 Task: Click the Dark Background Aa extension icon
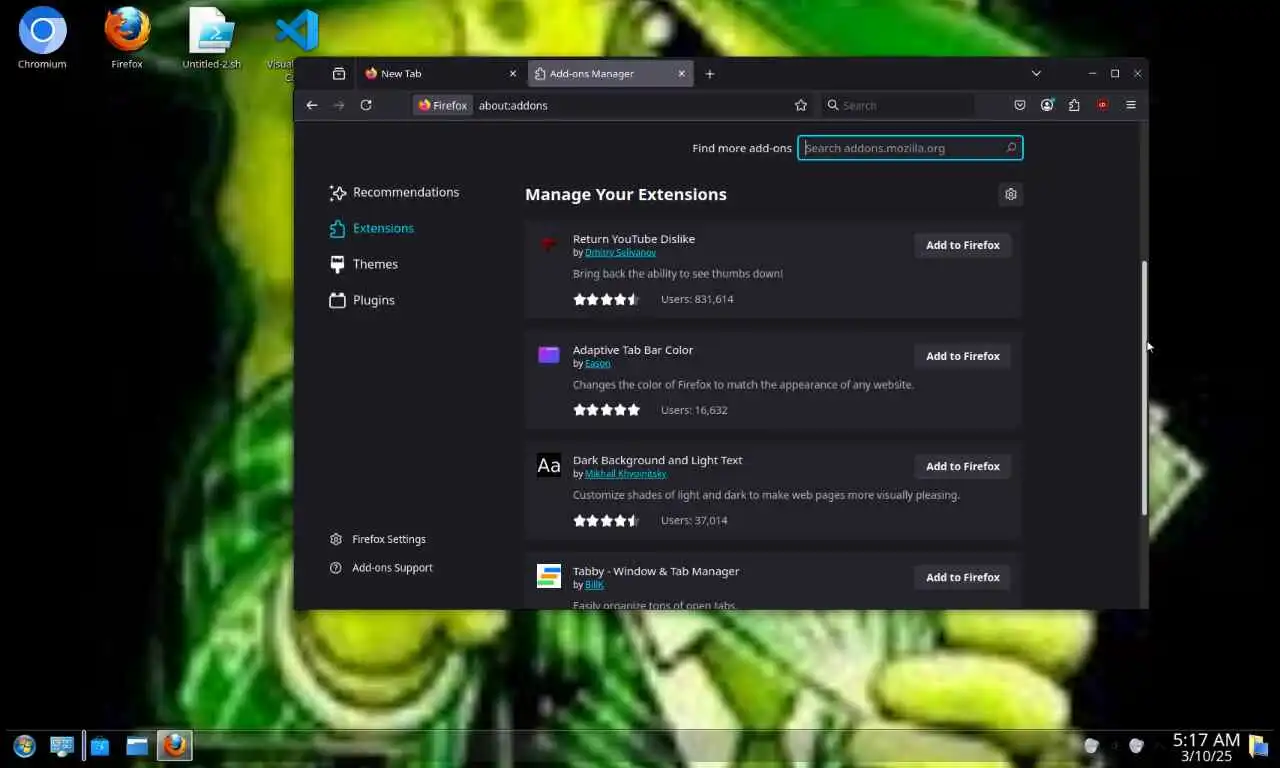[549, 465]
